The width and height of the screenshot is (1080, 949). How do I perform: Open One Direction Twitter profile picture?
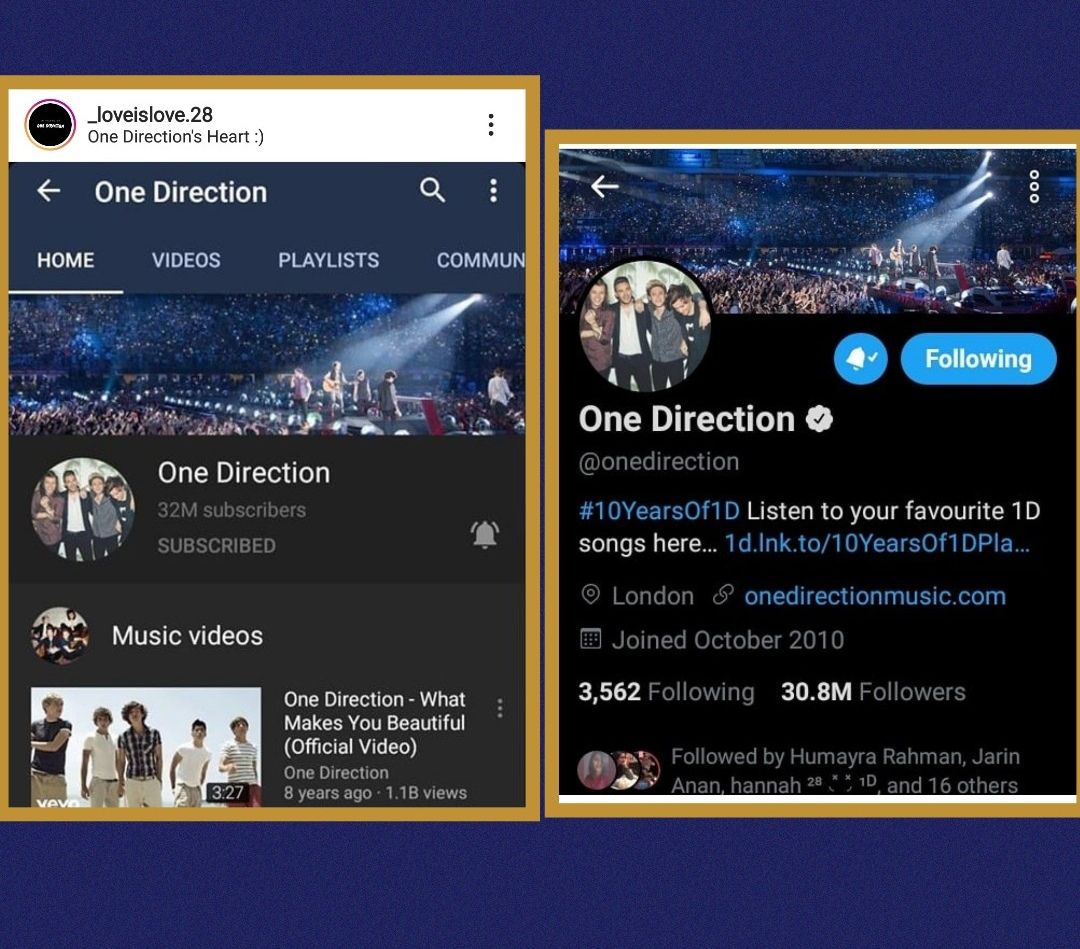point(645,326)
